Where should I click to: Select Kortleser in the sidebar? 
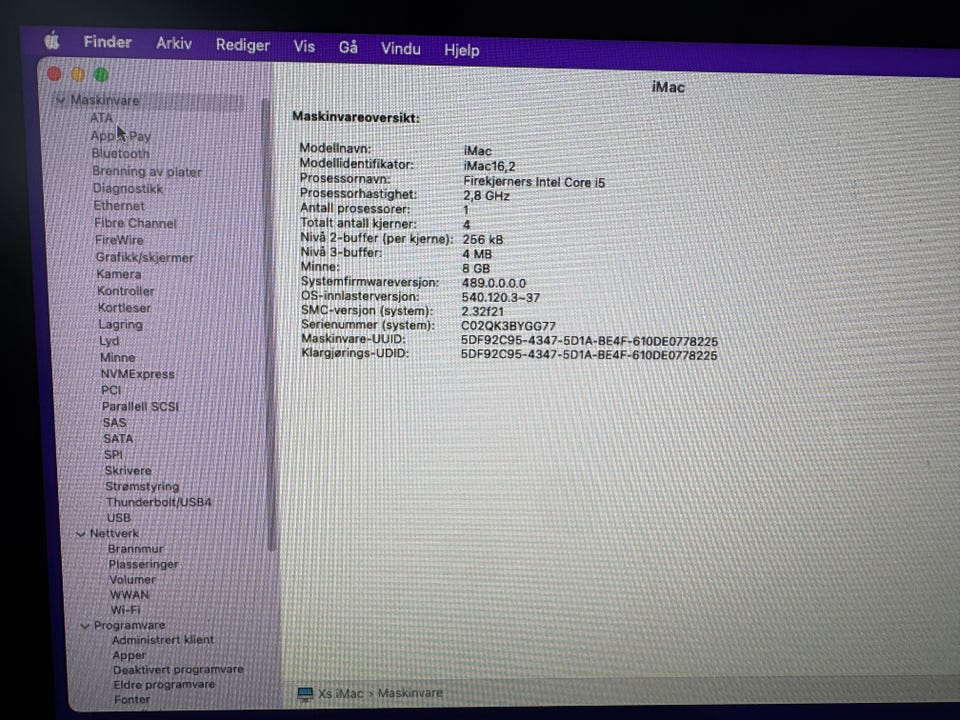pos(124,307)
